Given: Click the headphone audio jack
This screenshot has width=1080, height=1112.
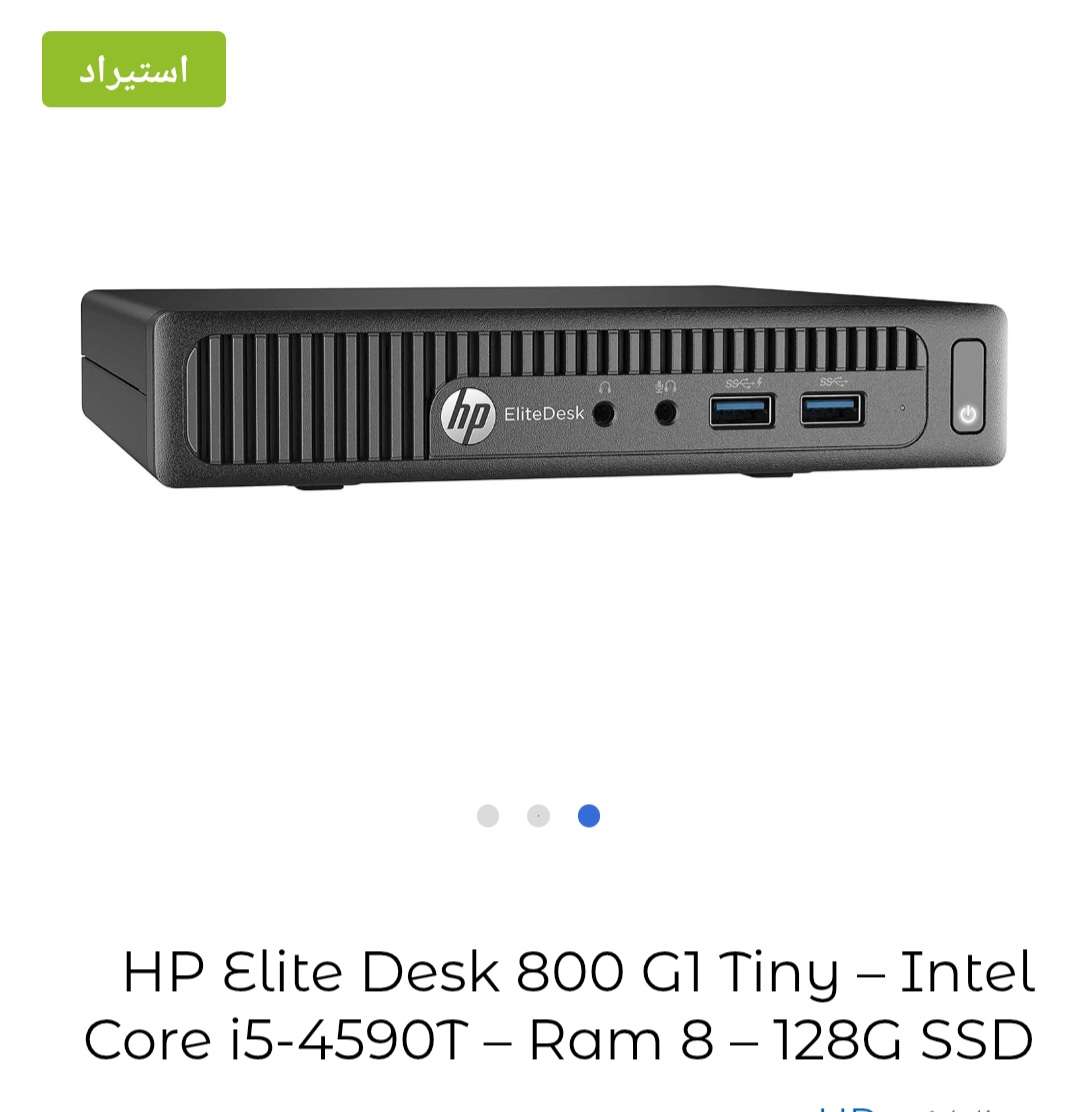Looking at the screenshot, I should (x=603, y=414).
